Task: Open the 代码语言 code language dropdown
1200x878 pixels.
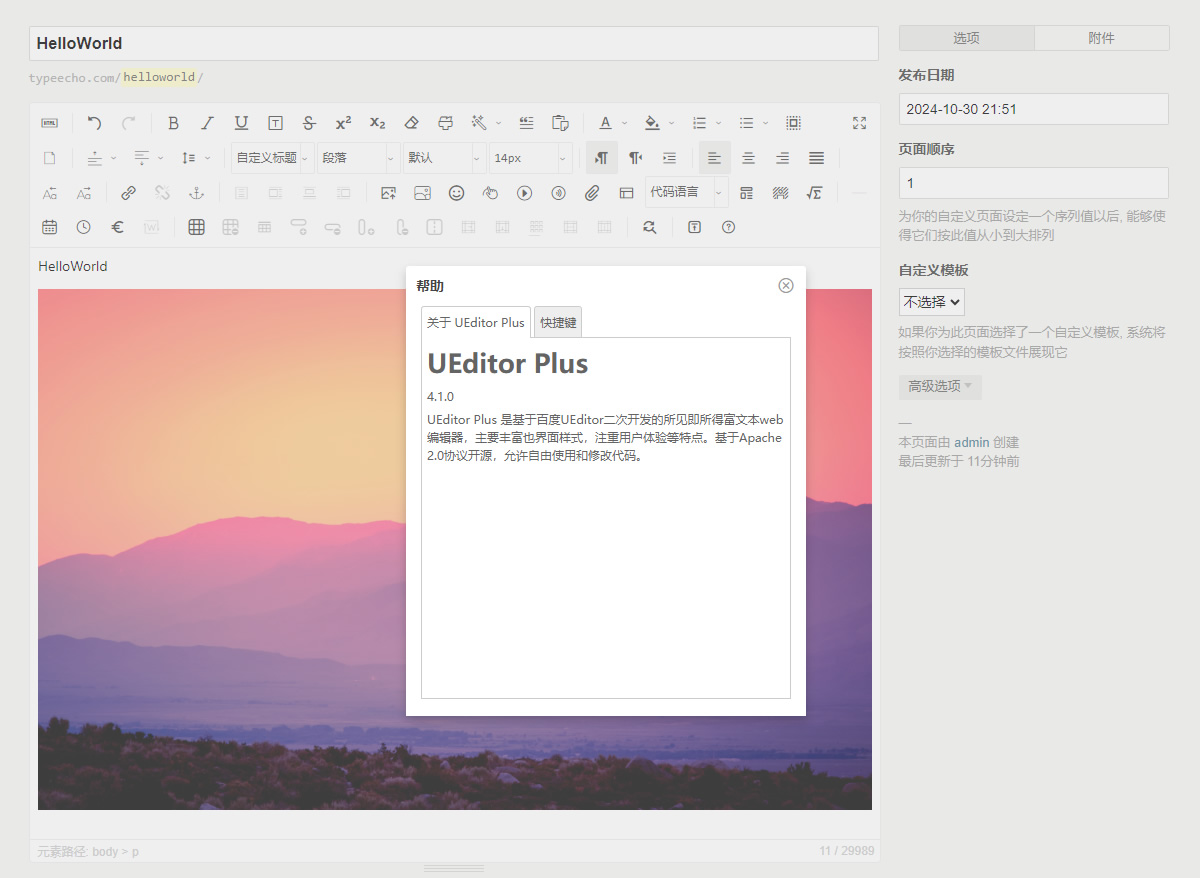Action: click(687, 192)
